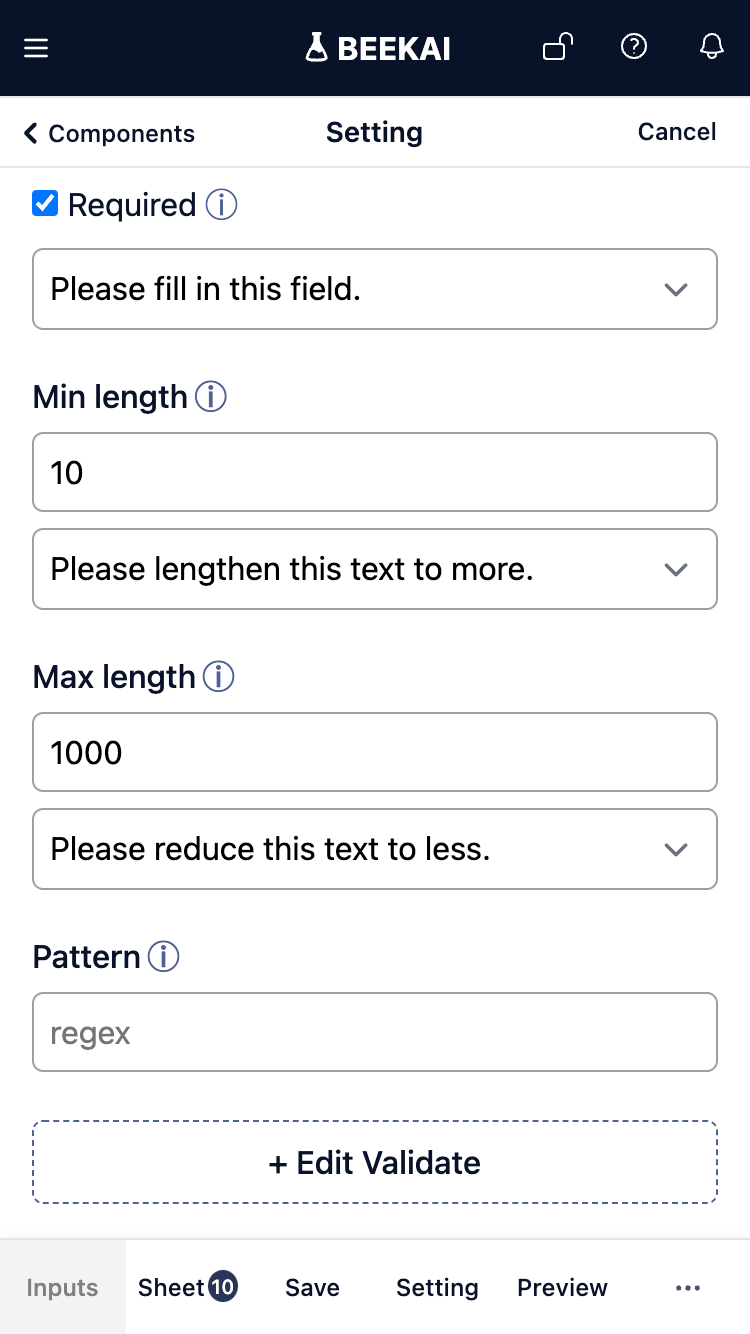
Task: Expand the 'Please reduce this text' dropdown
Action: 375,849
